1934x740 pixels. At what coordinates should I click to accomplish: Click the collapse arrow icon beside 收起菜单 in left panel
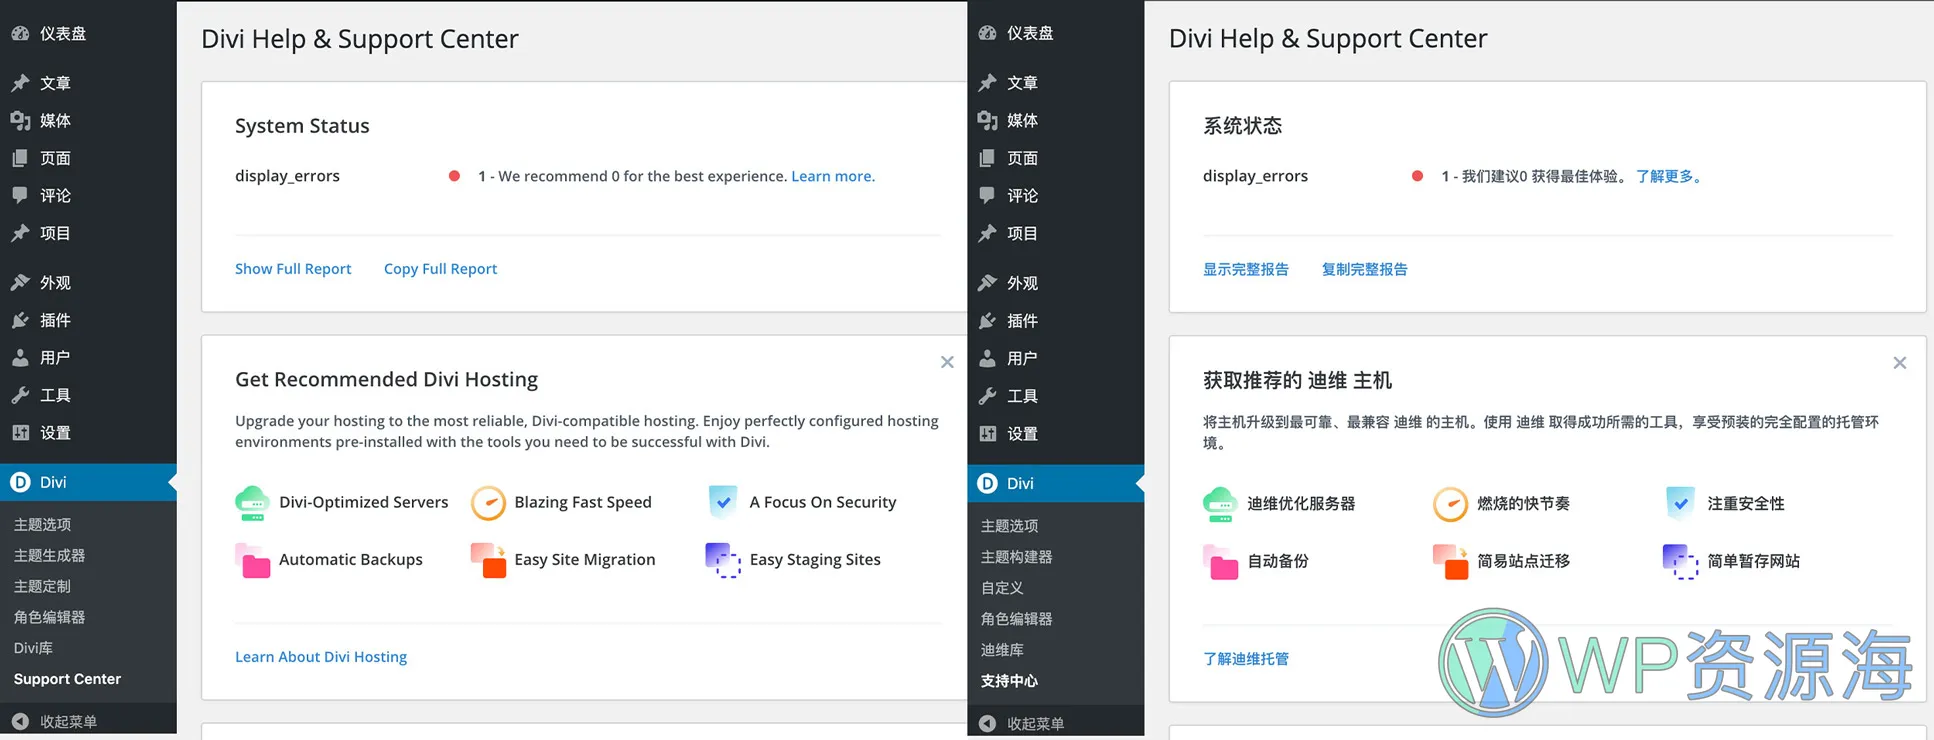(20, 721)
